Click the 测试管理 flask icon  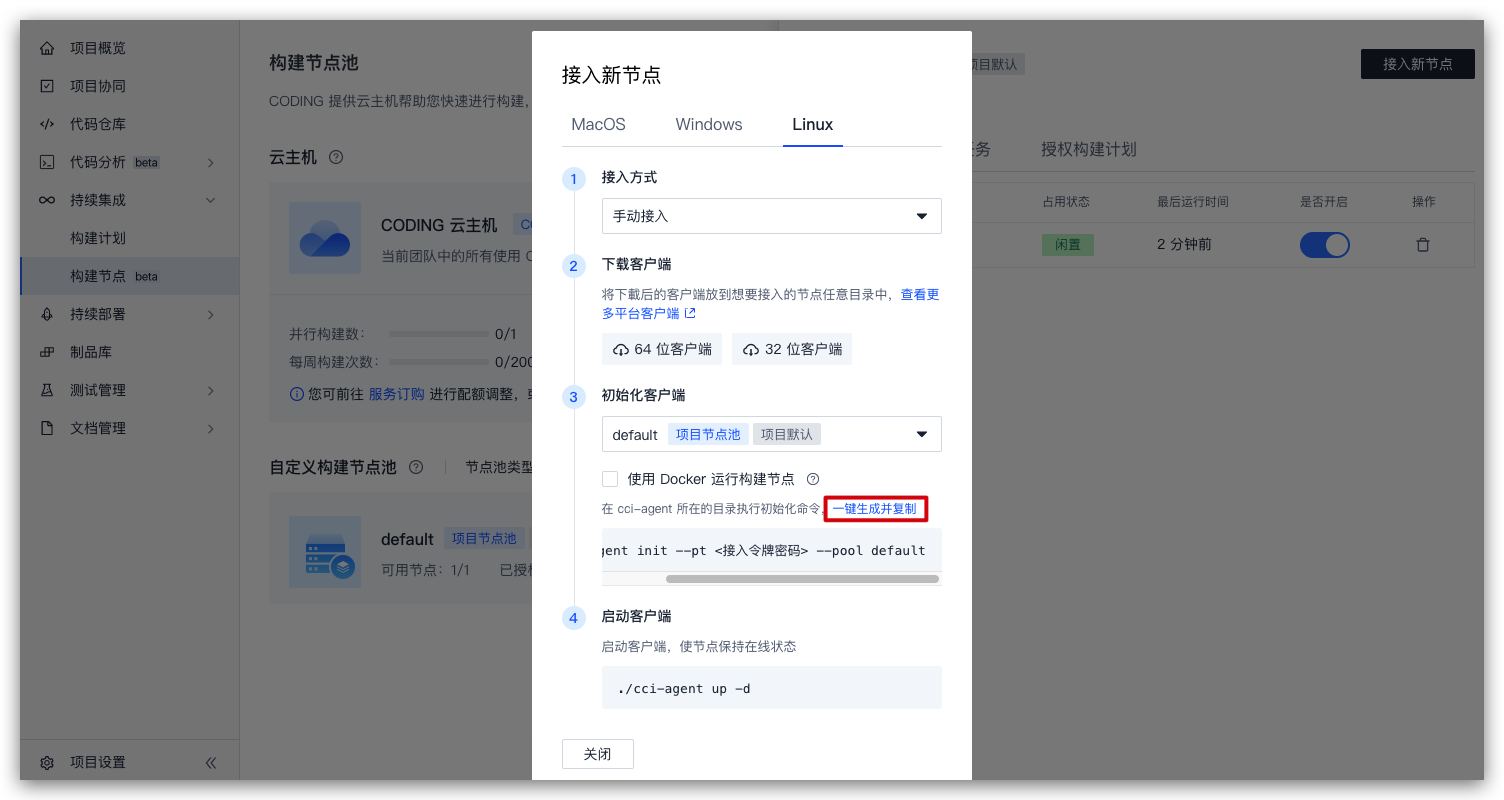tap(47, 390)
